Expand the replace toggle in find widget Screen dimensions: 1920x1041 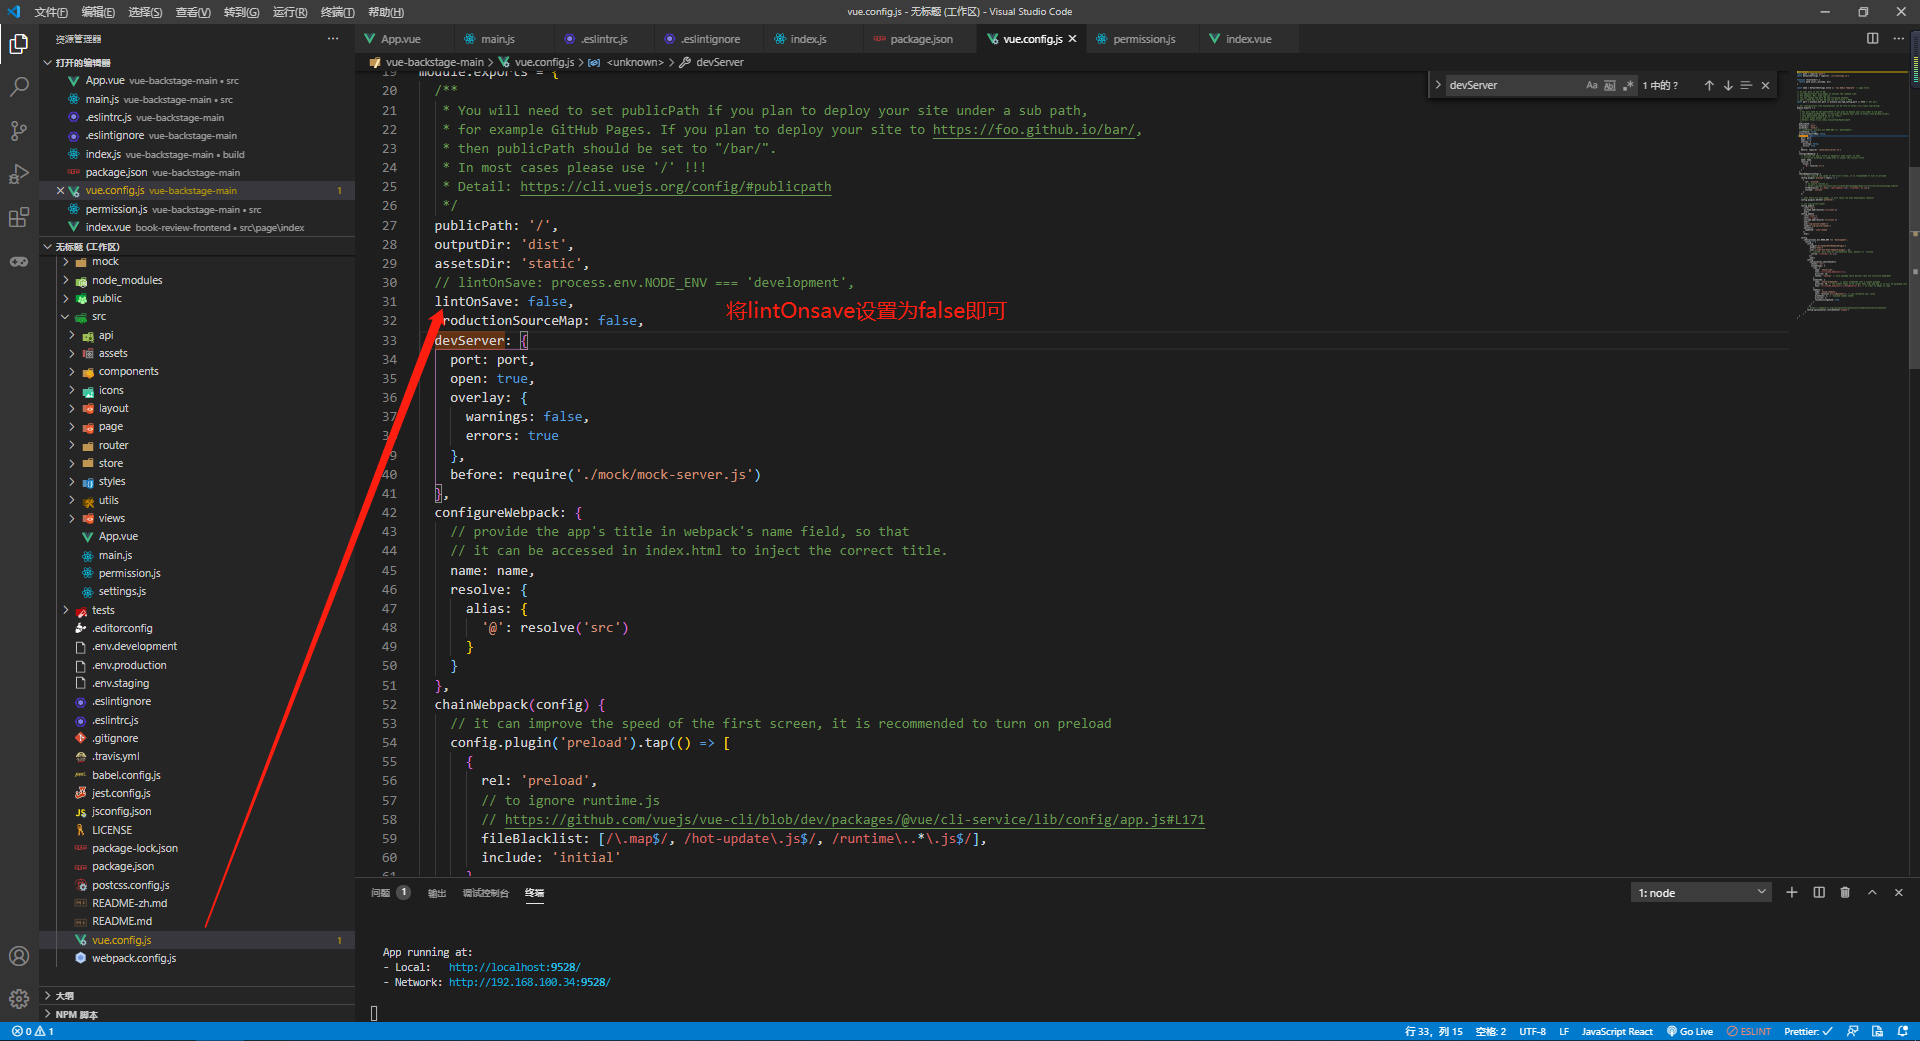tap(1438, 86)
